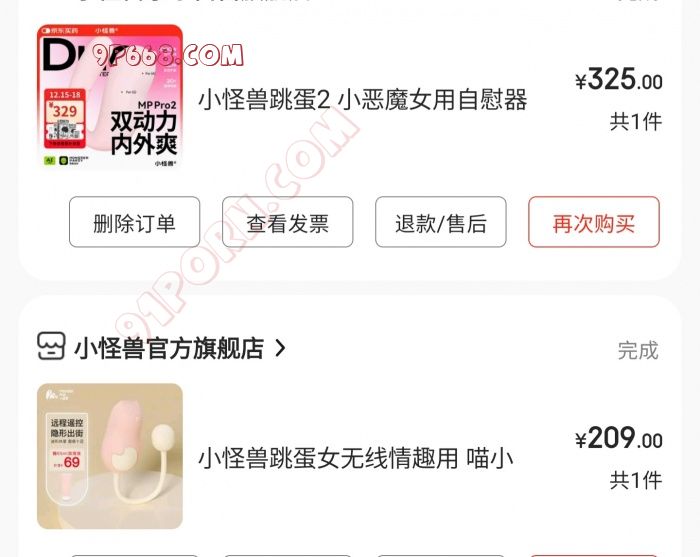Open the 小怪兽官方旗舰店 shop page

170,348
